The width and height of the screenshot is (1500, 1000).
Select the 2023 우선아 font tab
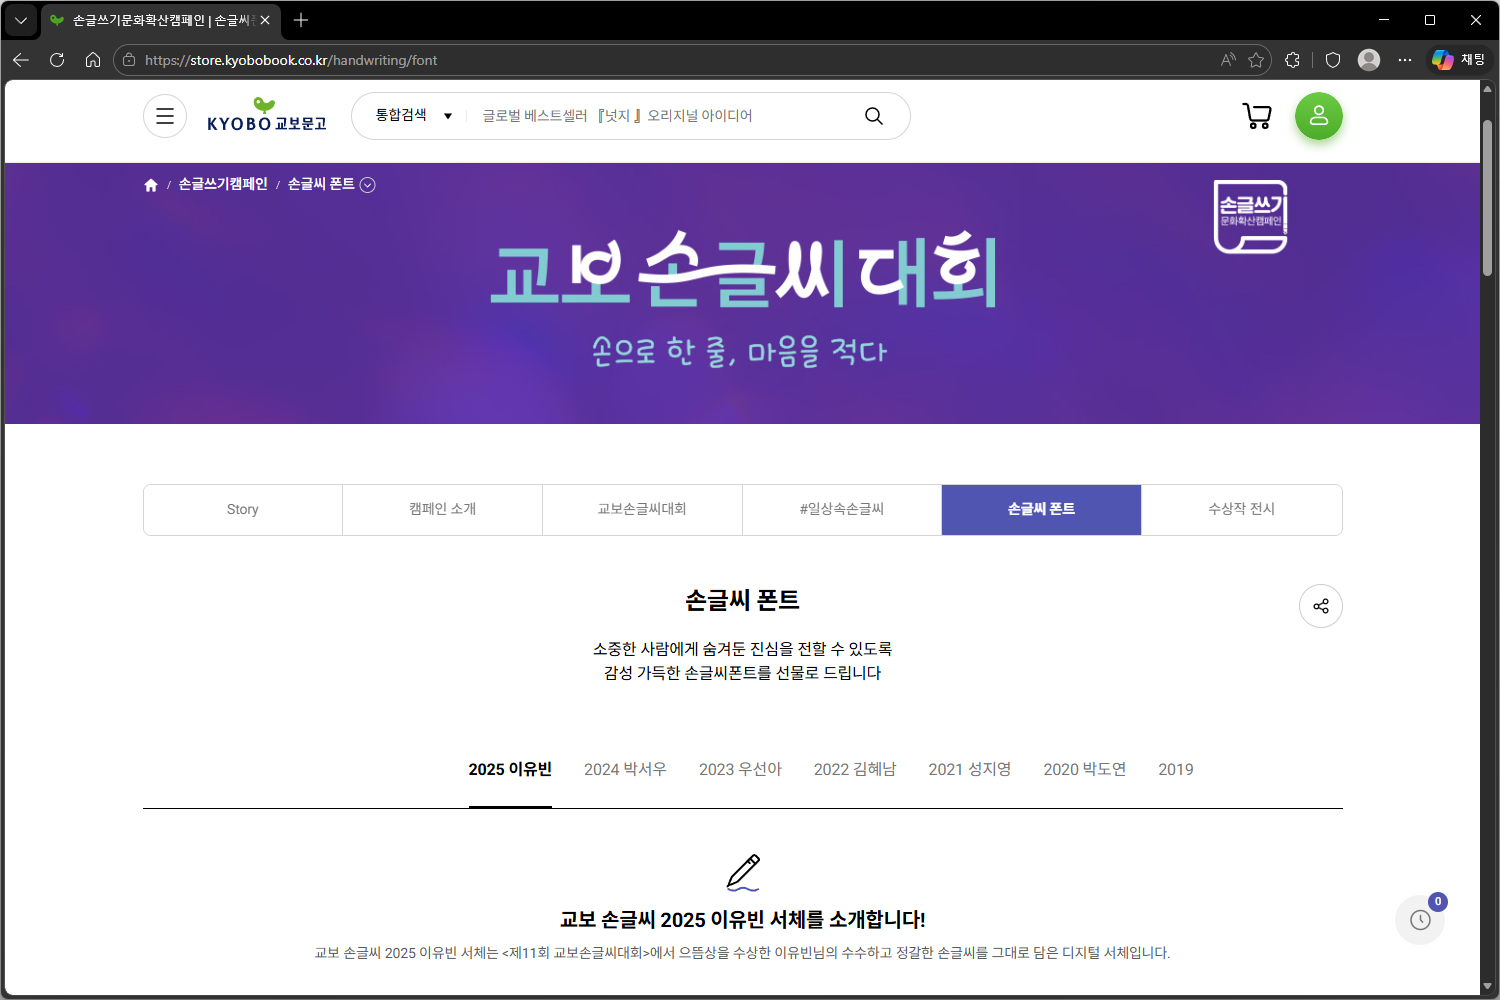740,770
